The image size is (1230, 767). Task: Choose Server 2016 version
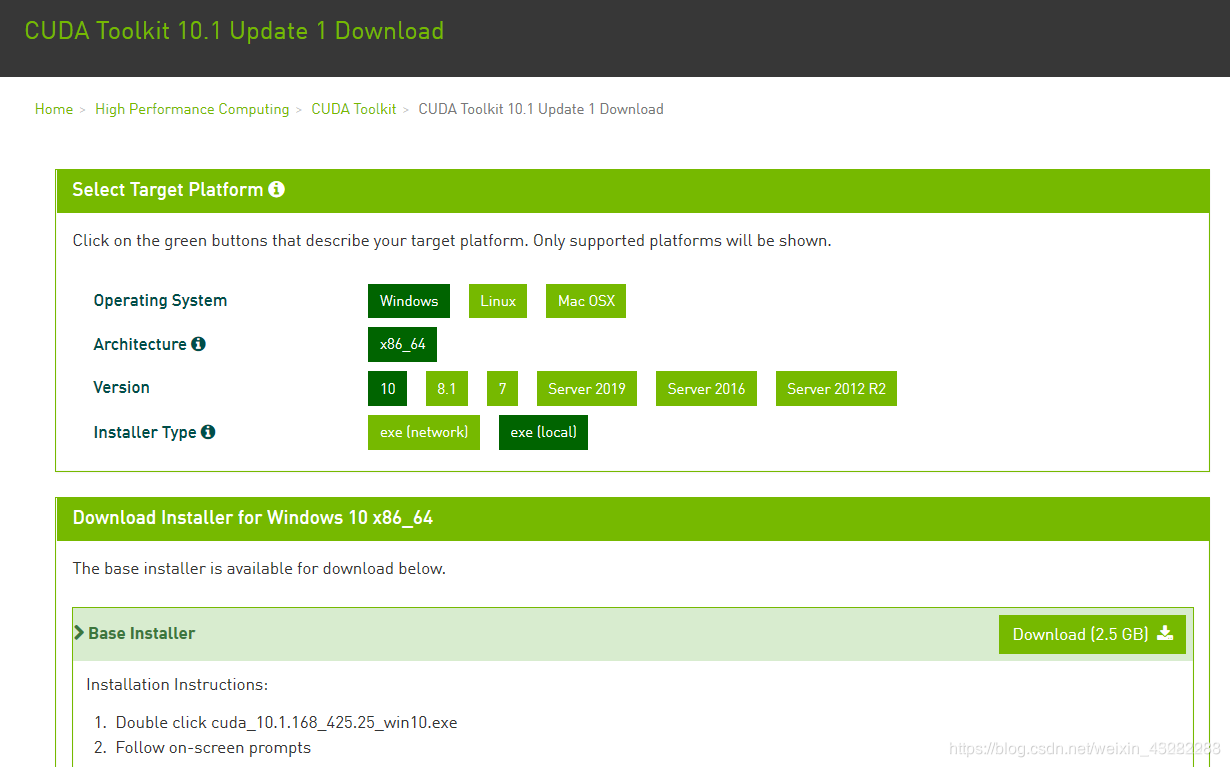[706, 389]
